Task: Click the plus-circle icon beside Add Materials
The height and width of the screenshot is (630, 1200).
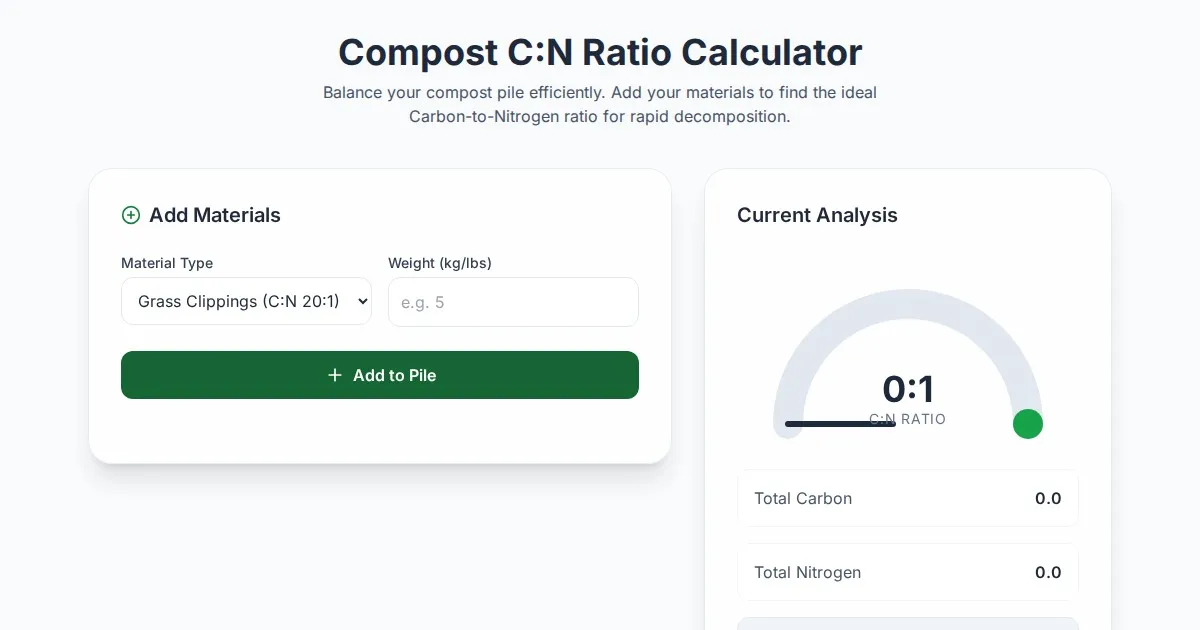Action: 131,215
